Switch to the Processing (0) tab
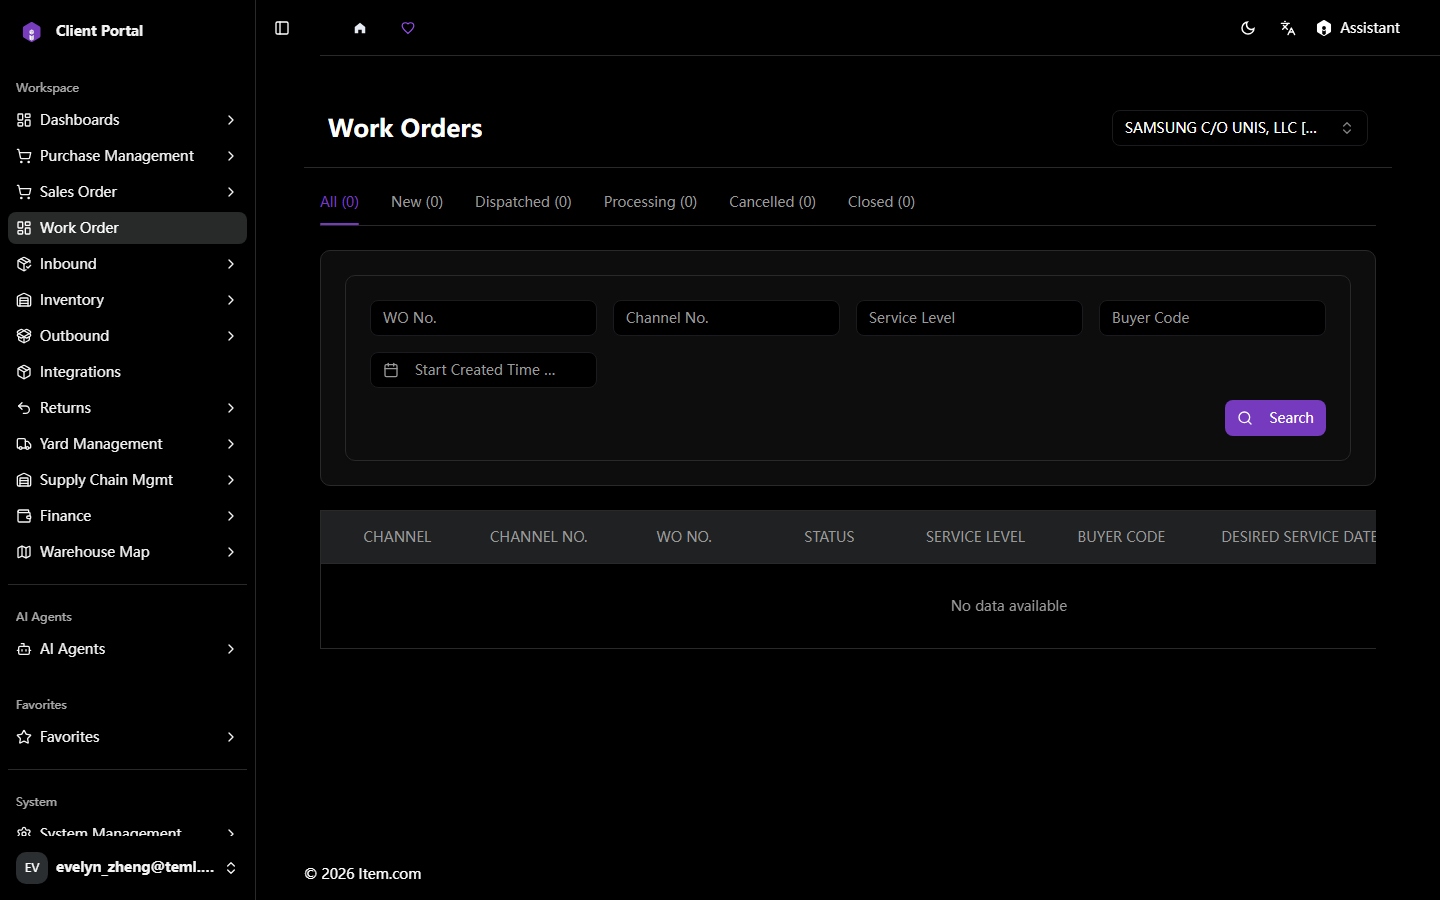Image resolution: width=1440 pixels, height=900 pixels. (x=650, y=202)
